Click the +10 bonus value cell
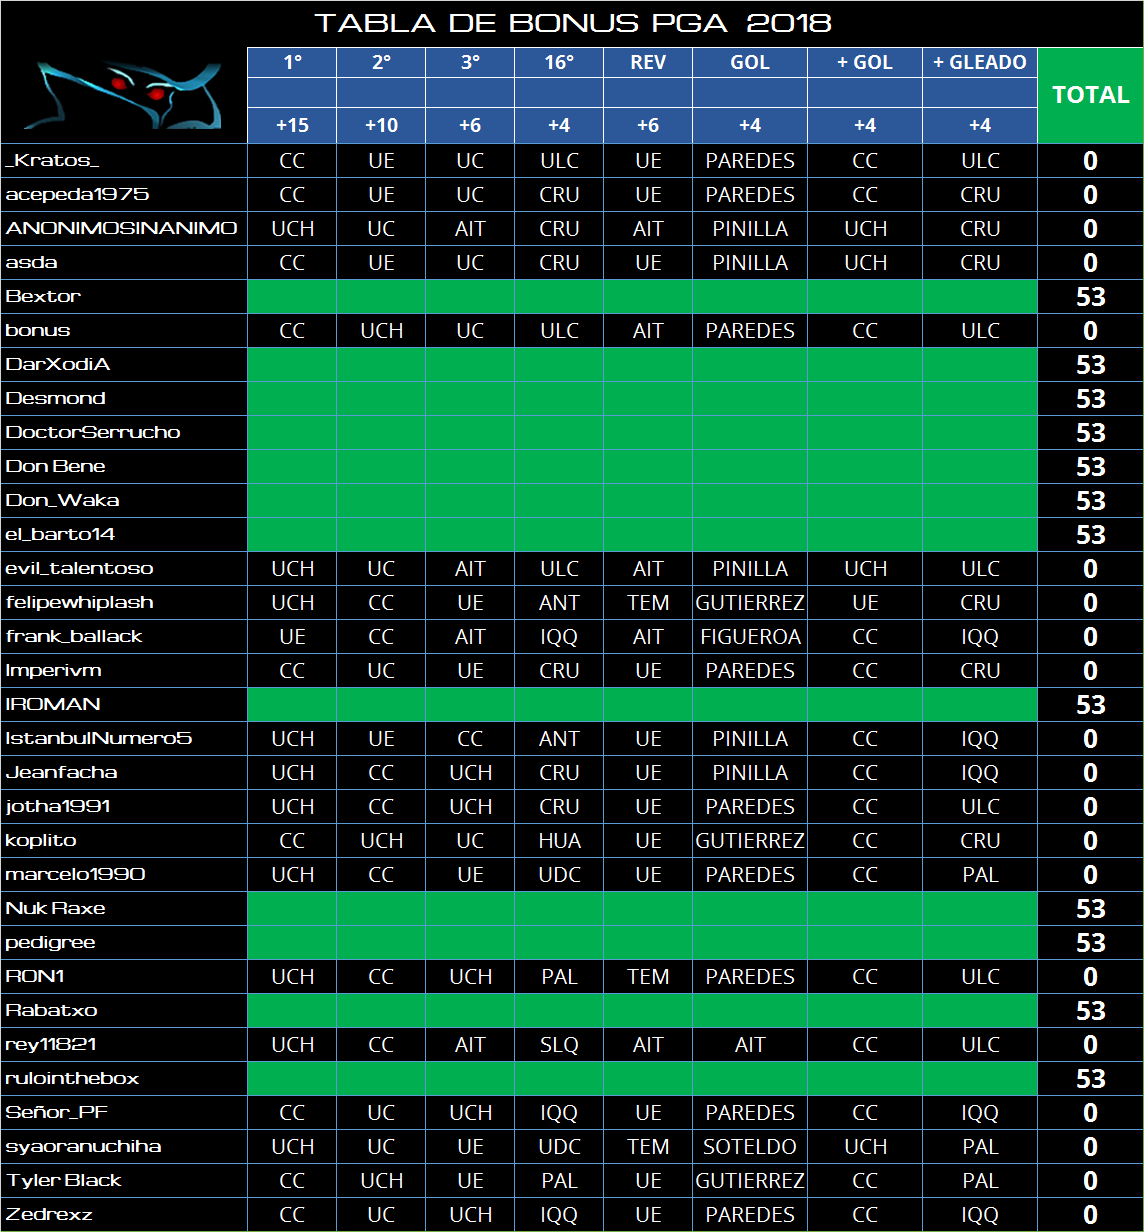1144x1232 pixels. coord(381,126)
